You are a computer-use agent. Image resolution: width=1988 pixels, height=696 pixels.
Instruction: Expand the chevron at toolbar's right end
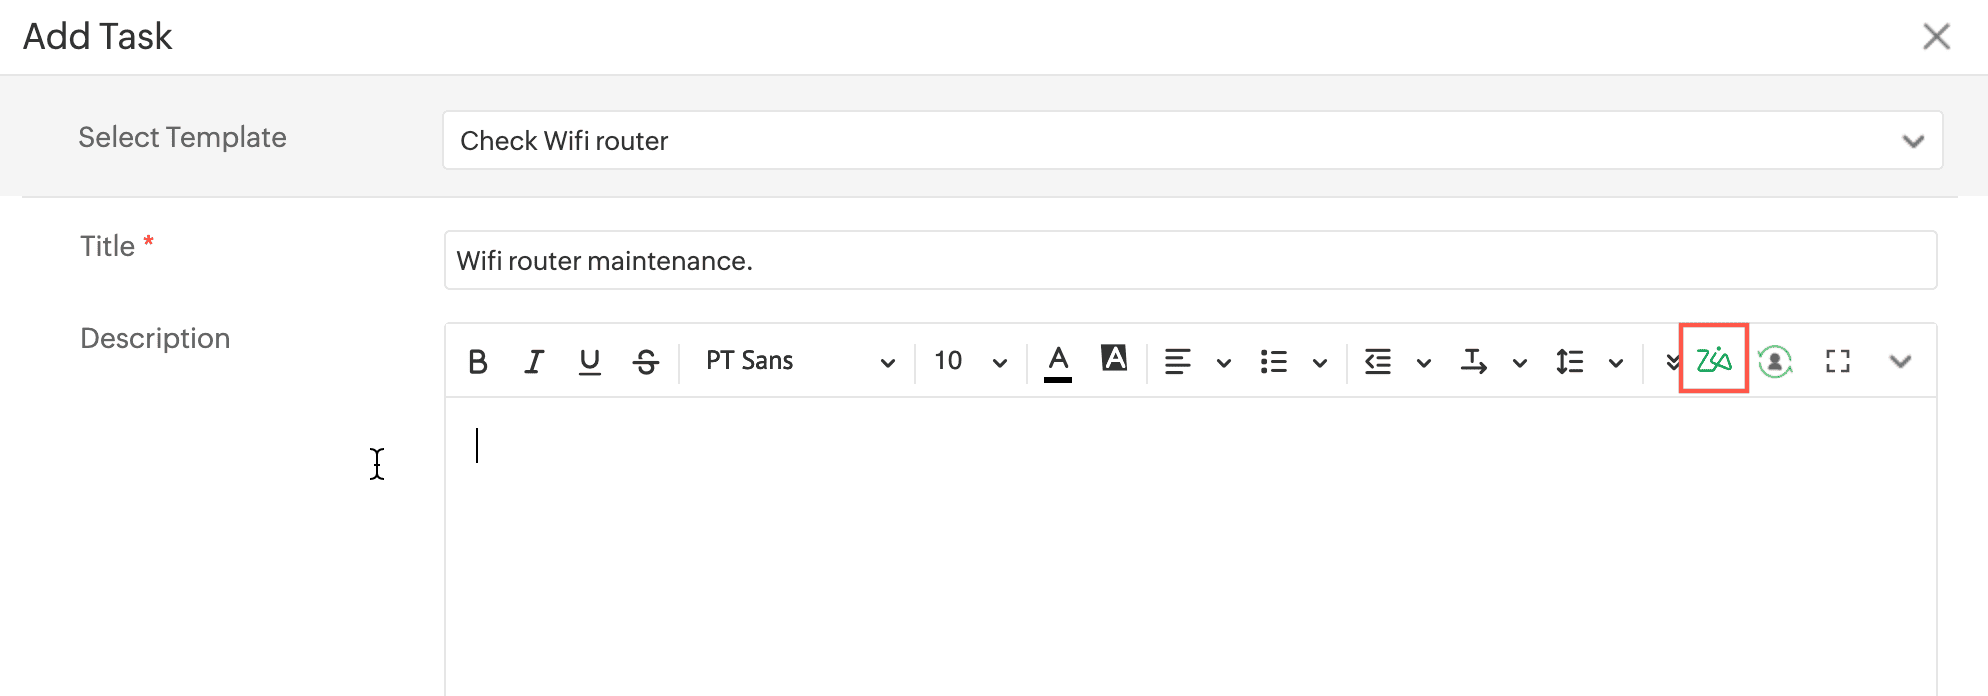[x=1900, y=361]
